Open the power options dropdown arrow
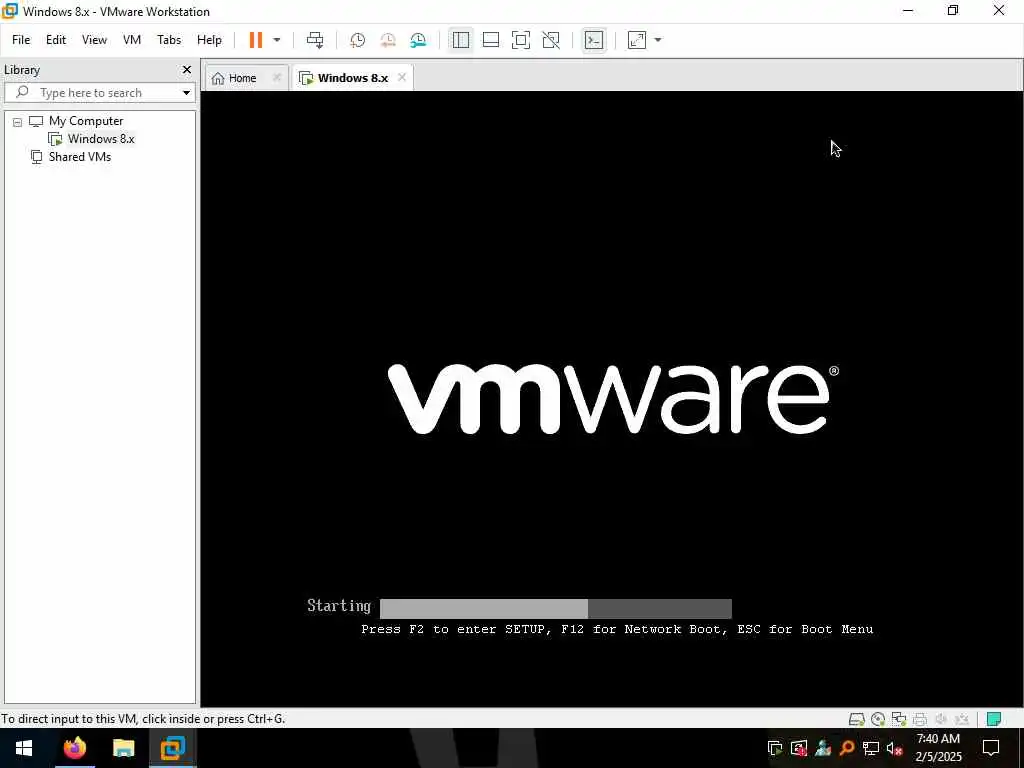This screenshot has width=1024, height=768. (x=277, y=40)
